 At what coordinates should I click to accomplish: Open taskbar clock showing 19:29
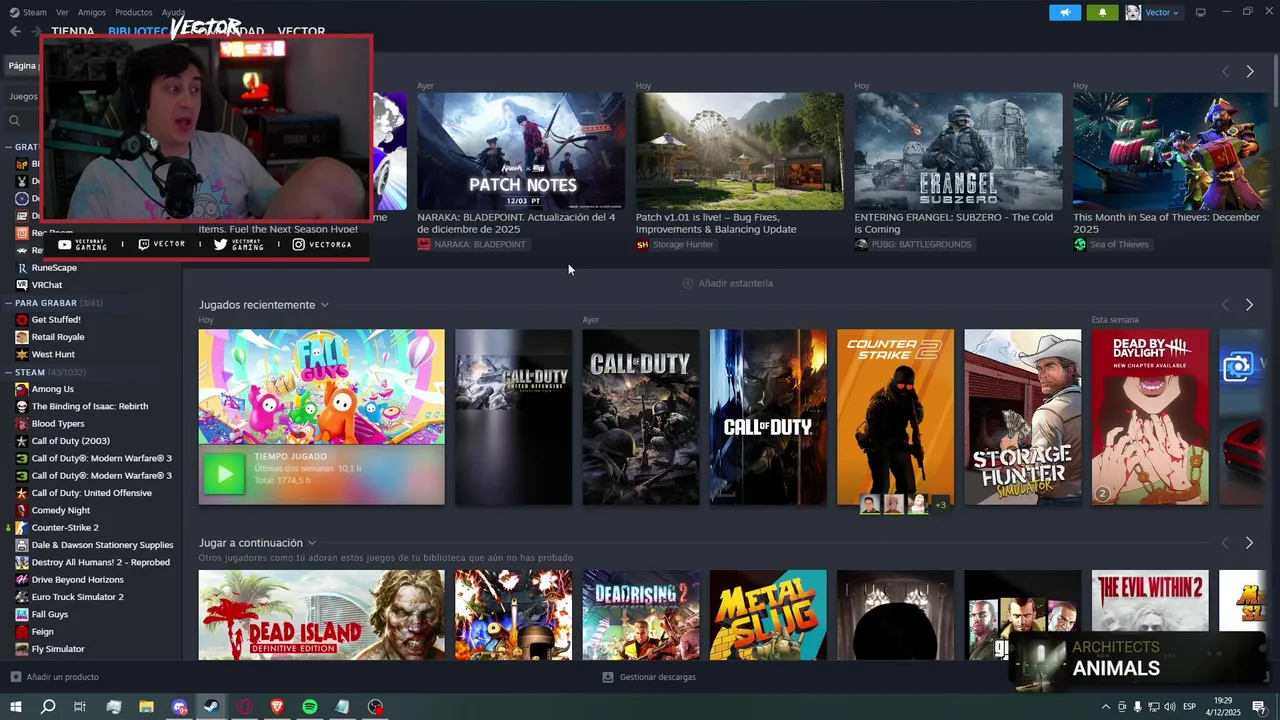tap(1224, 707)
